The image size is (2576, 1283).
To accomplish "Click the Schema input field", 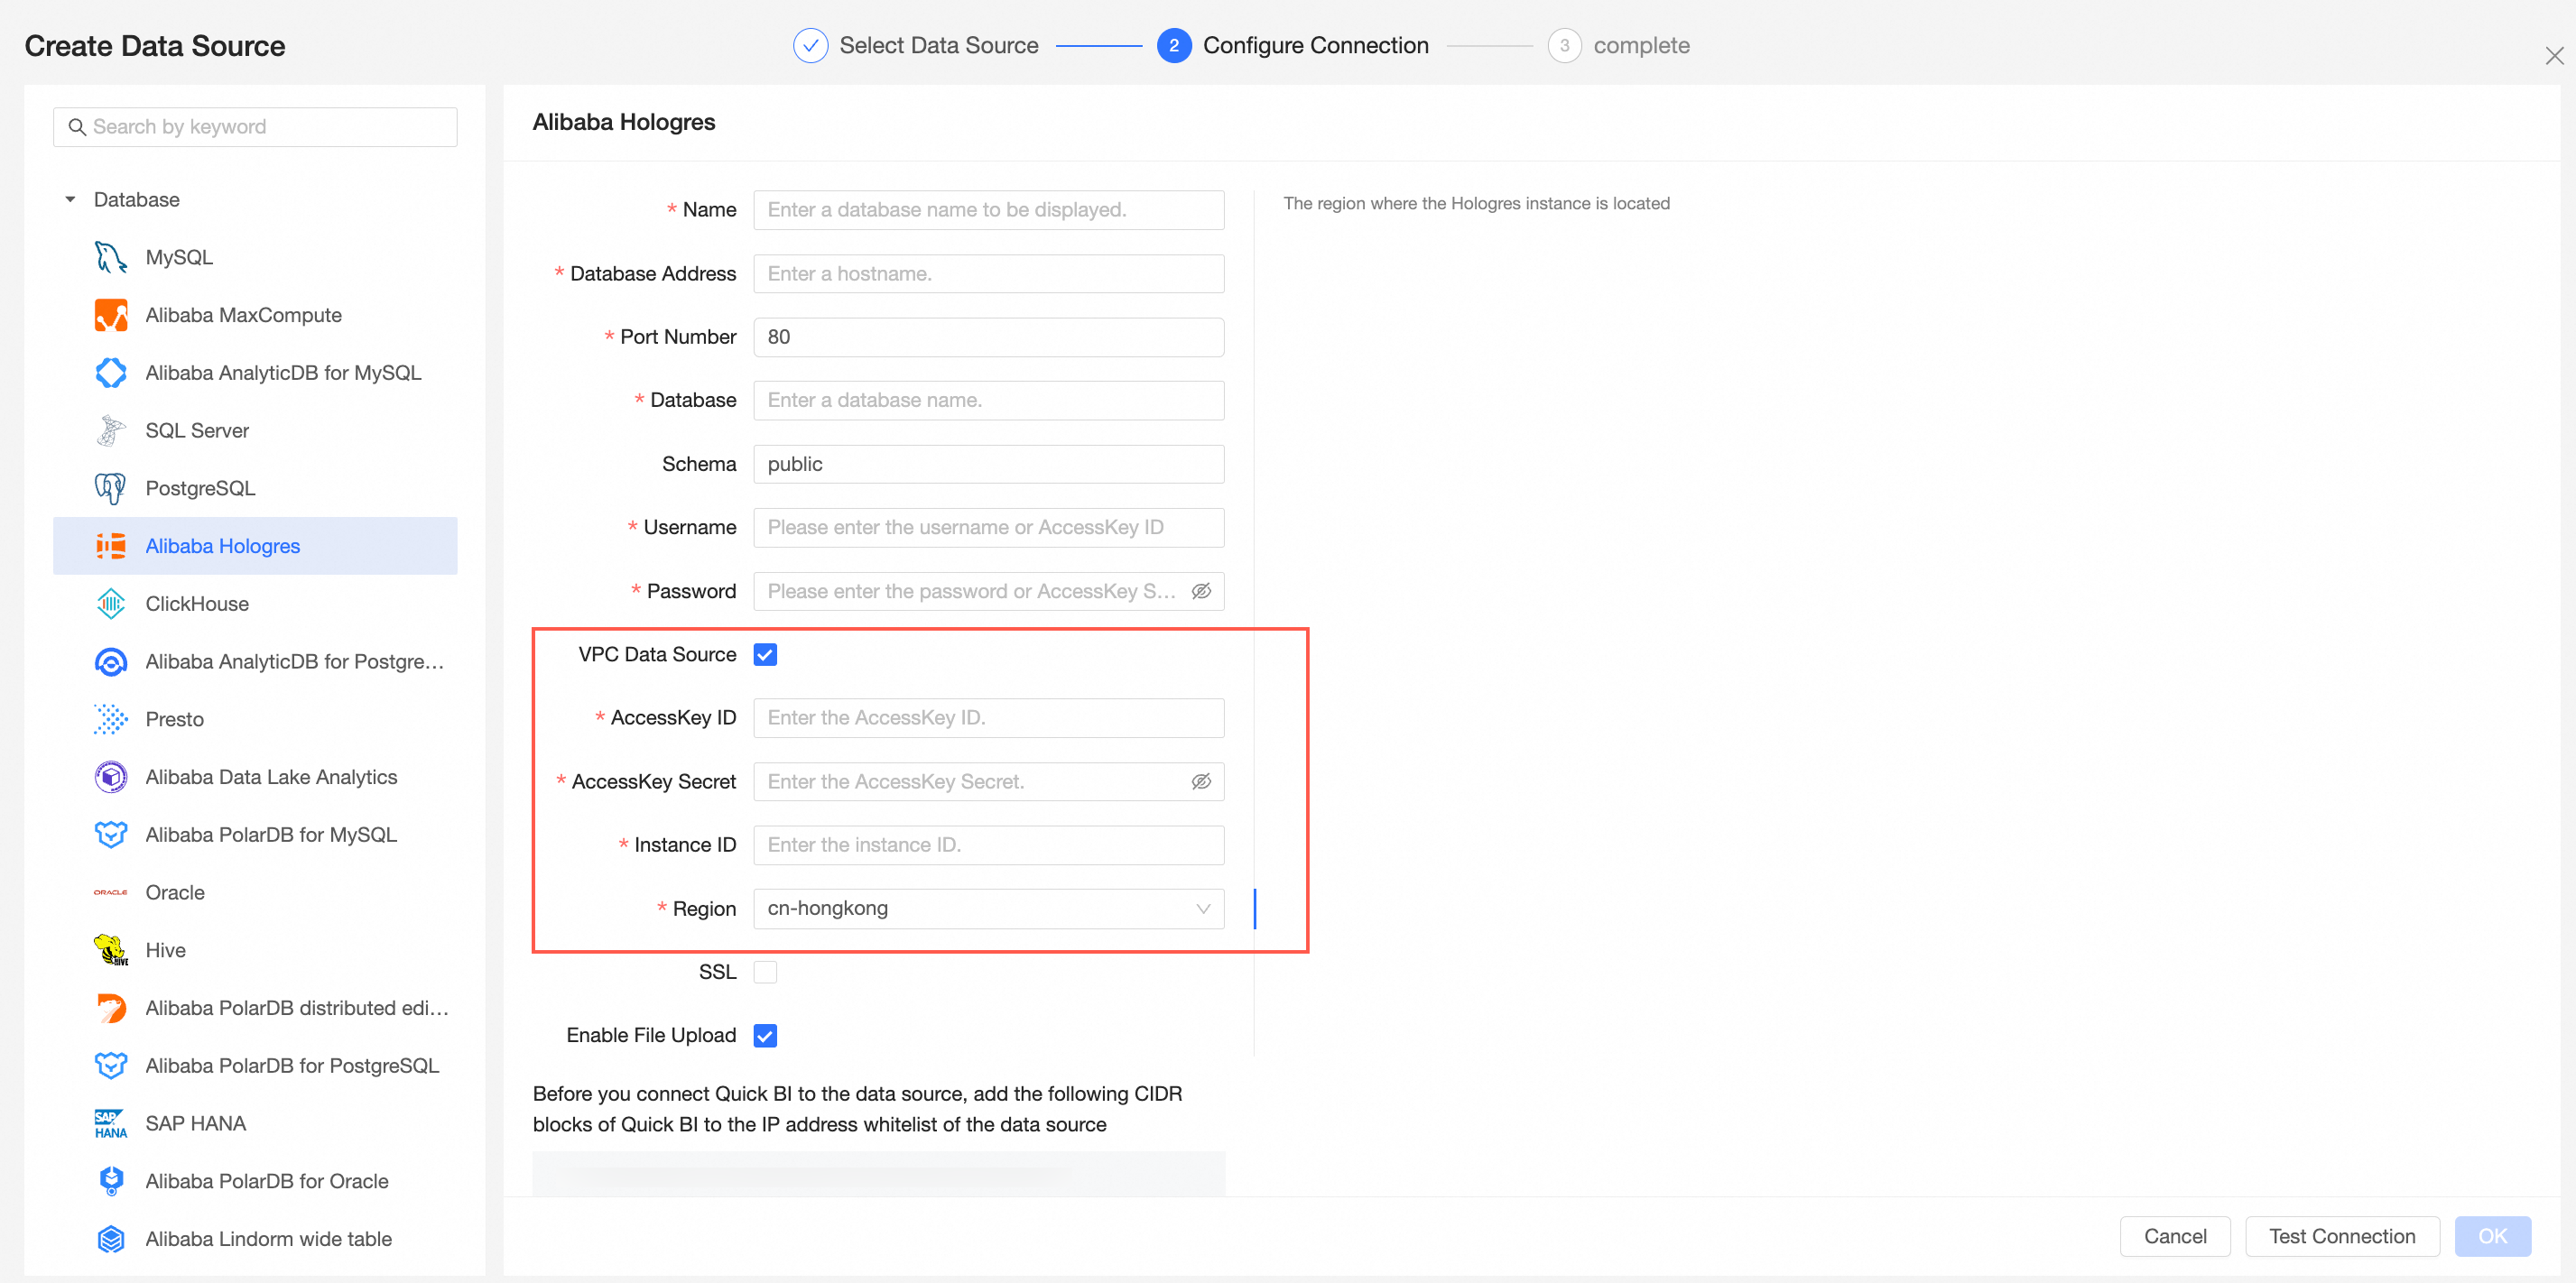I will pos(988,464).
